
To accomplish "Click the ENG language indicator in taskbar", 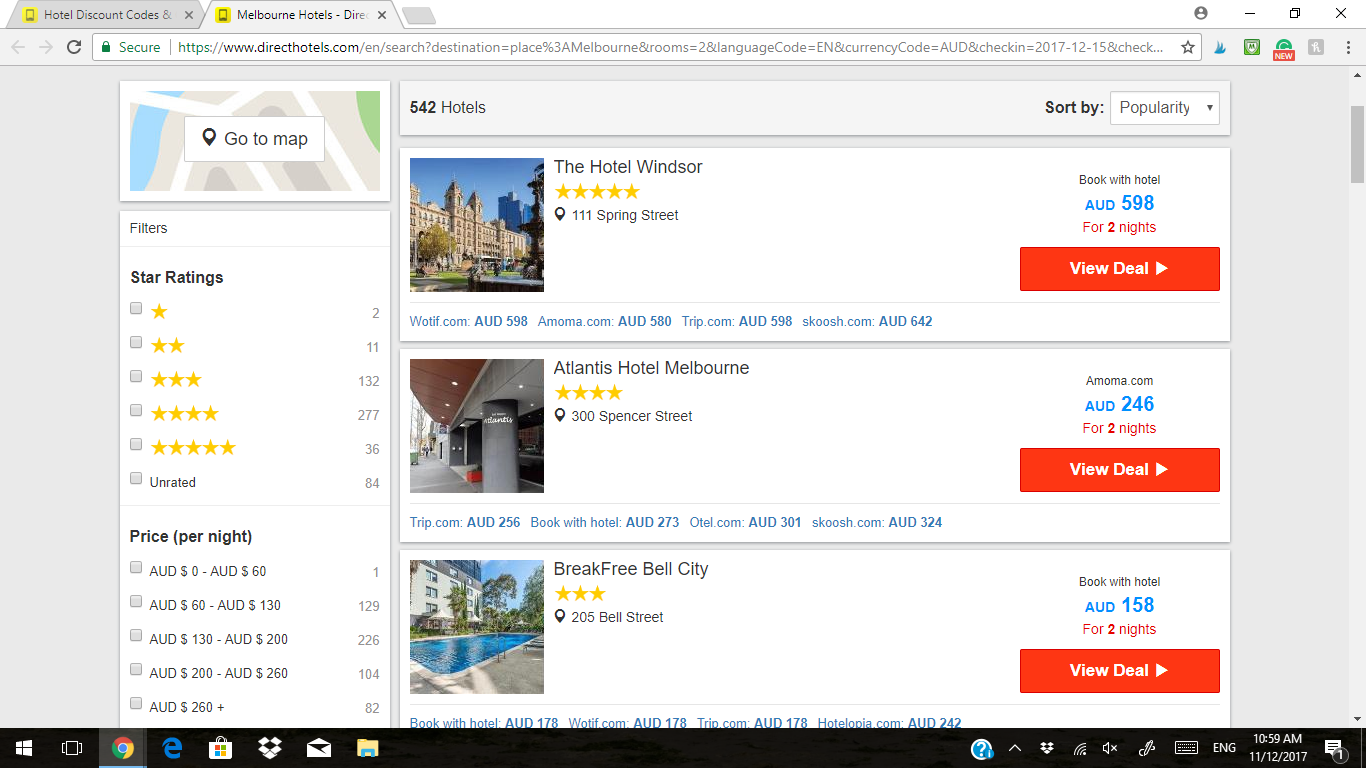I will coord(1224,748).
